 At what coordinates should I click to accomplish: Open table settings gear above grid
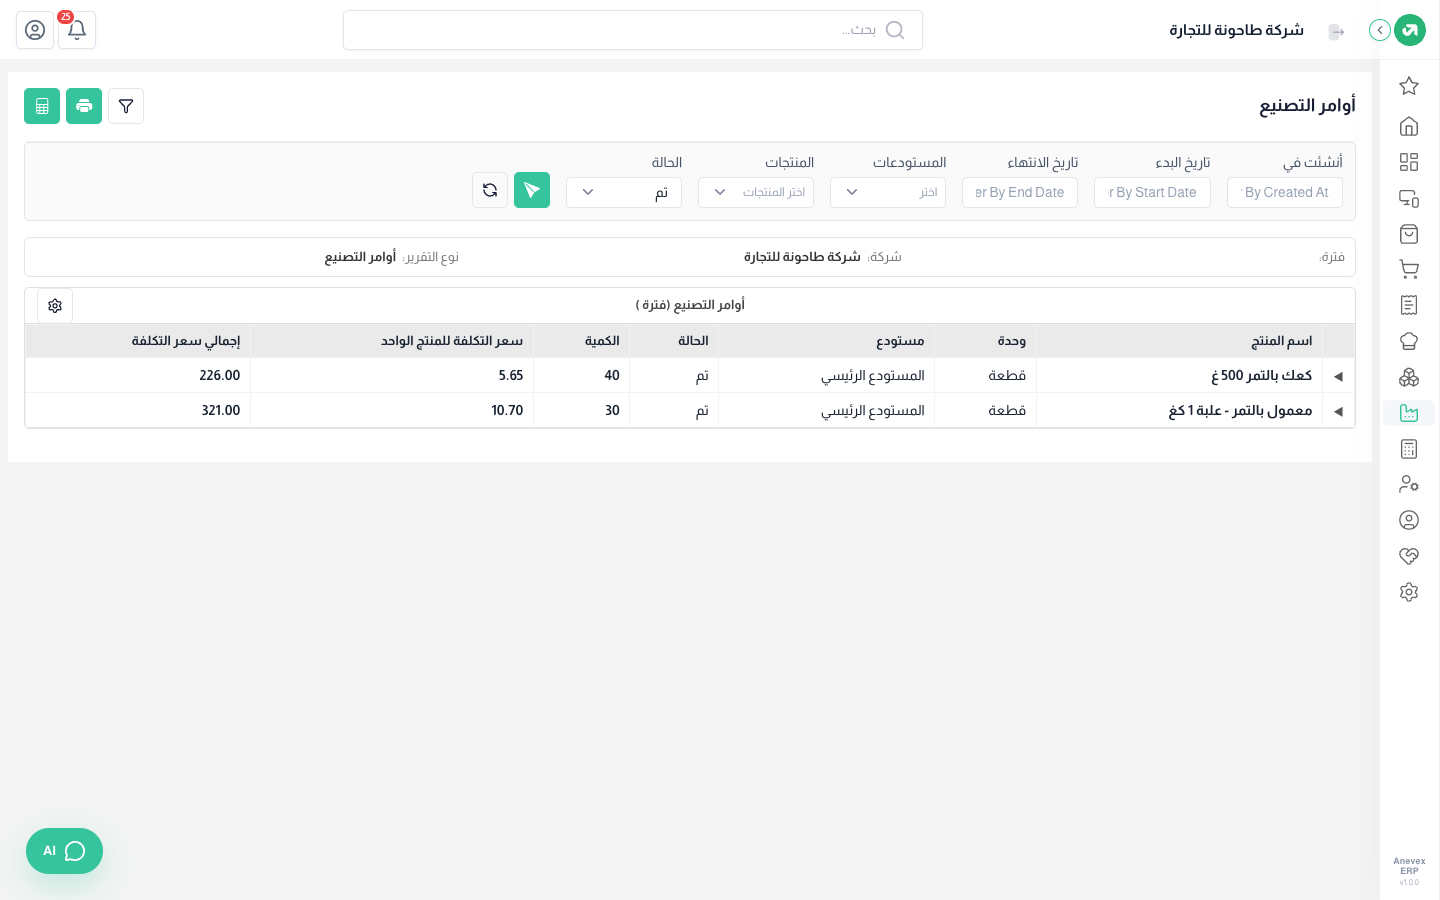pyautogui.click(x=55, y=306)
